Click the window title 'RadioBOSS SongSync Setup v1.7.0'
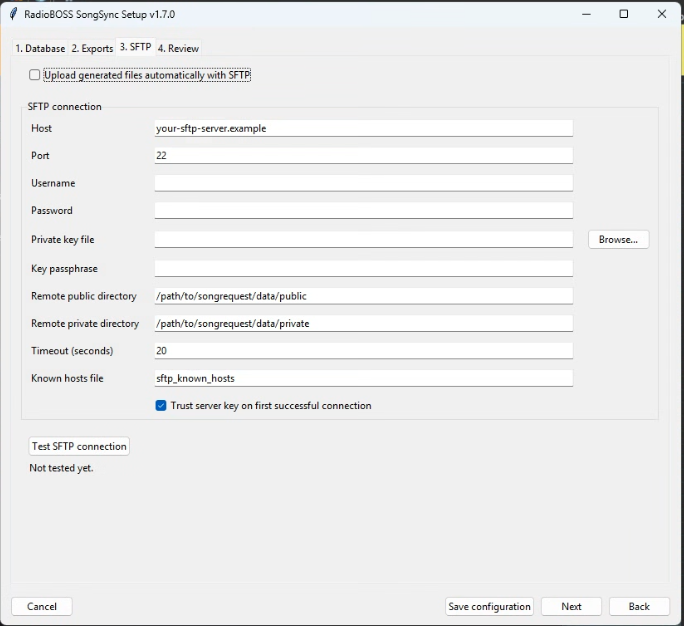684x626 pixels. coord(99,14)
